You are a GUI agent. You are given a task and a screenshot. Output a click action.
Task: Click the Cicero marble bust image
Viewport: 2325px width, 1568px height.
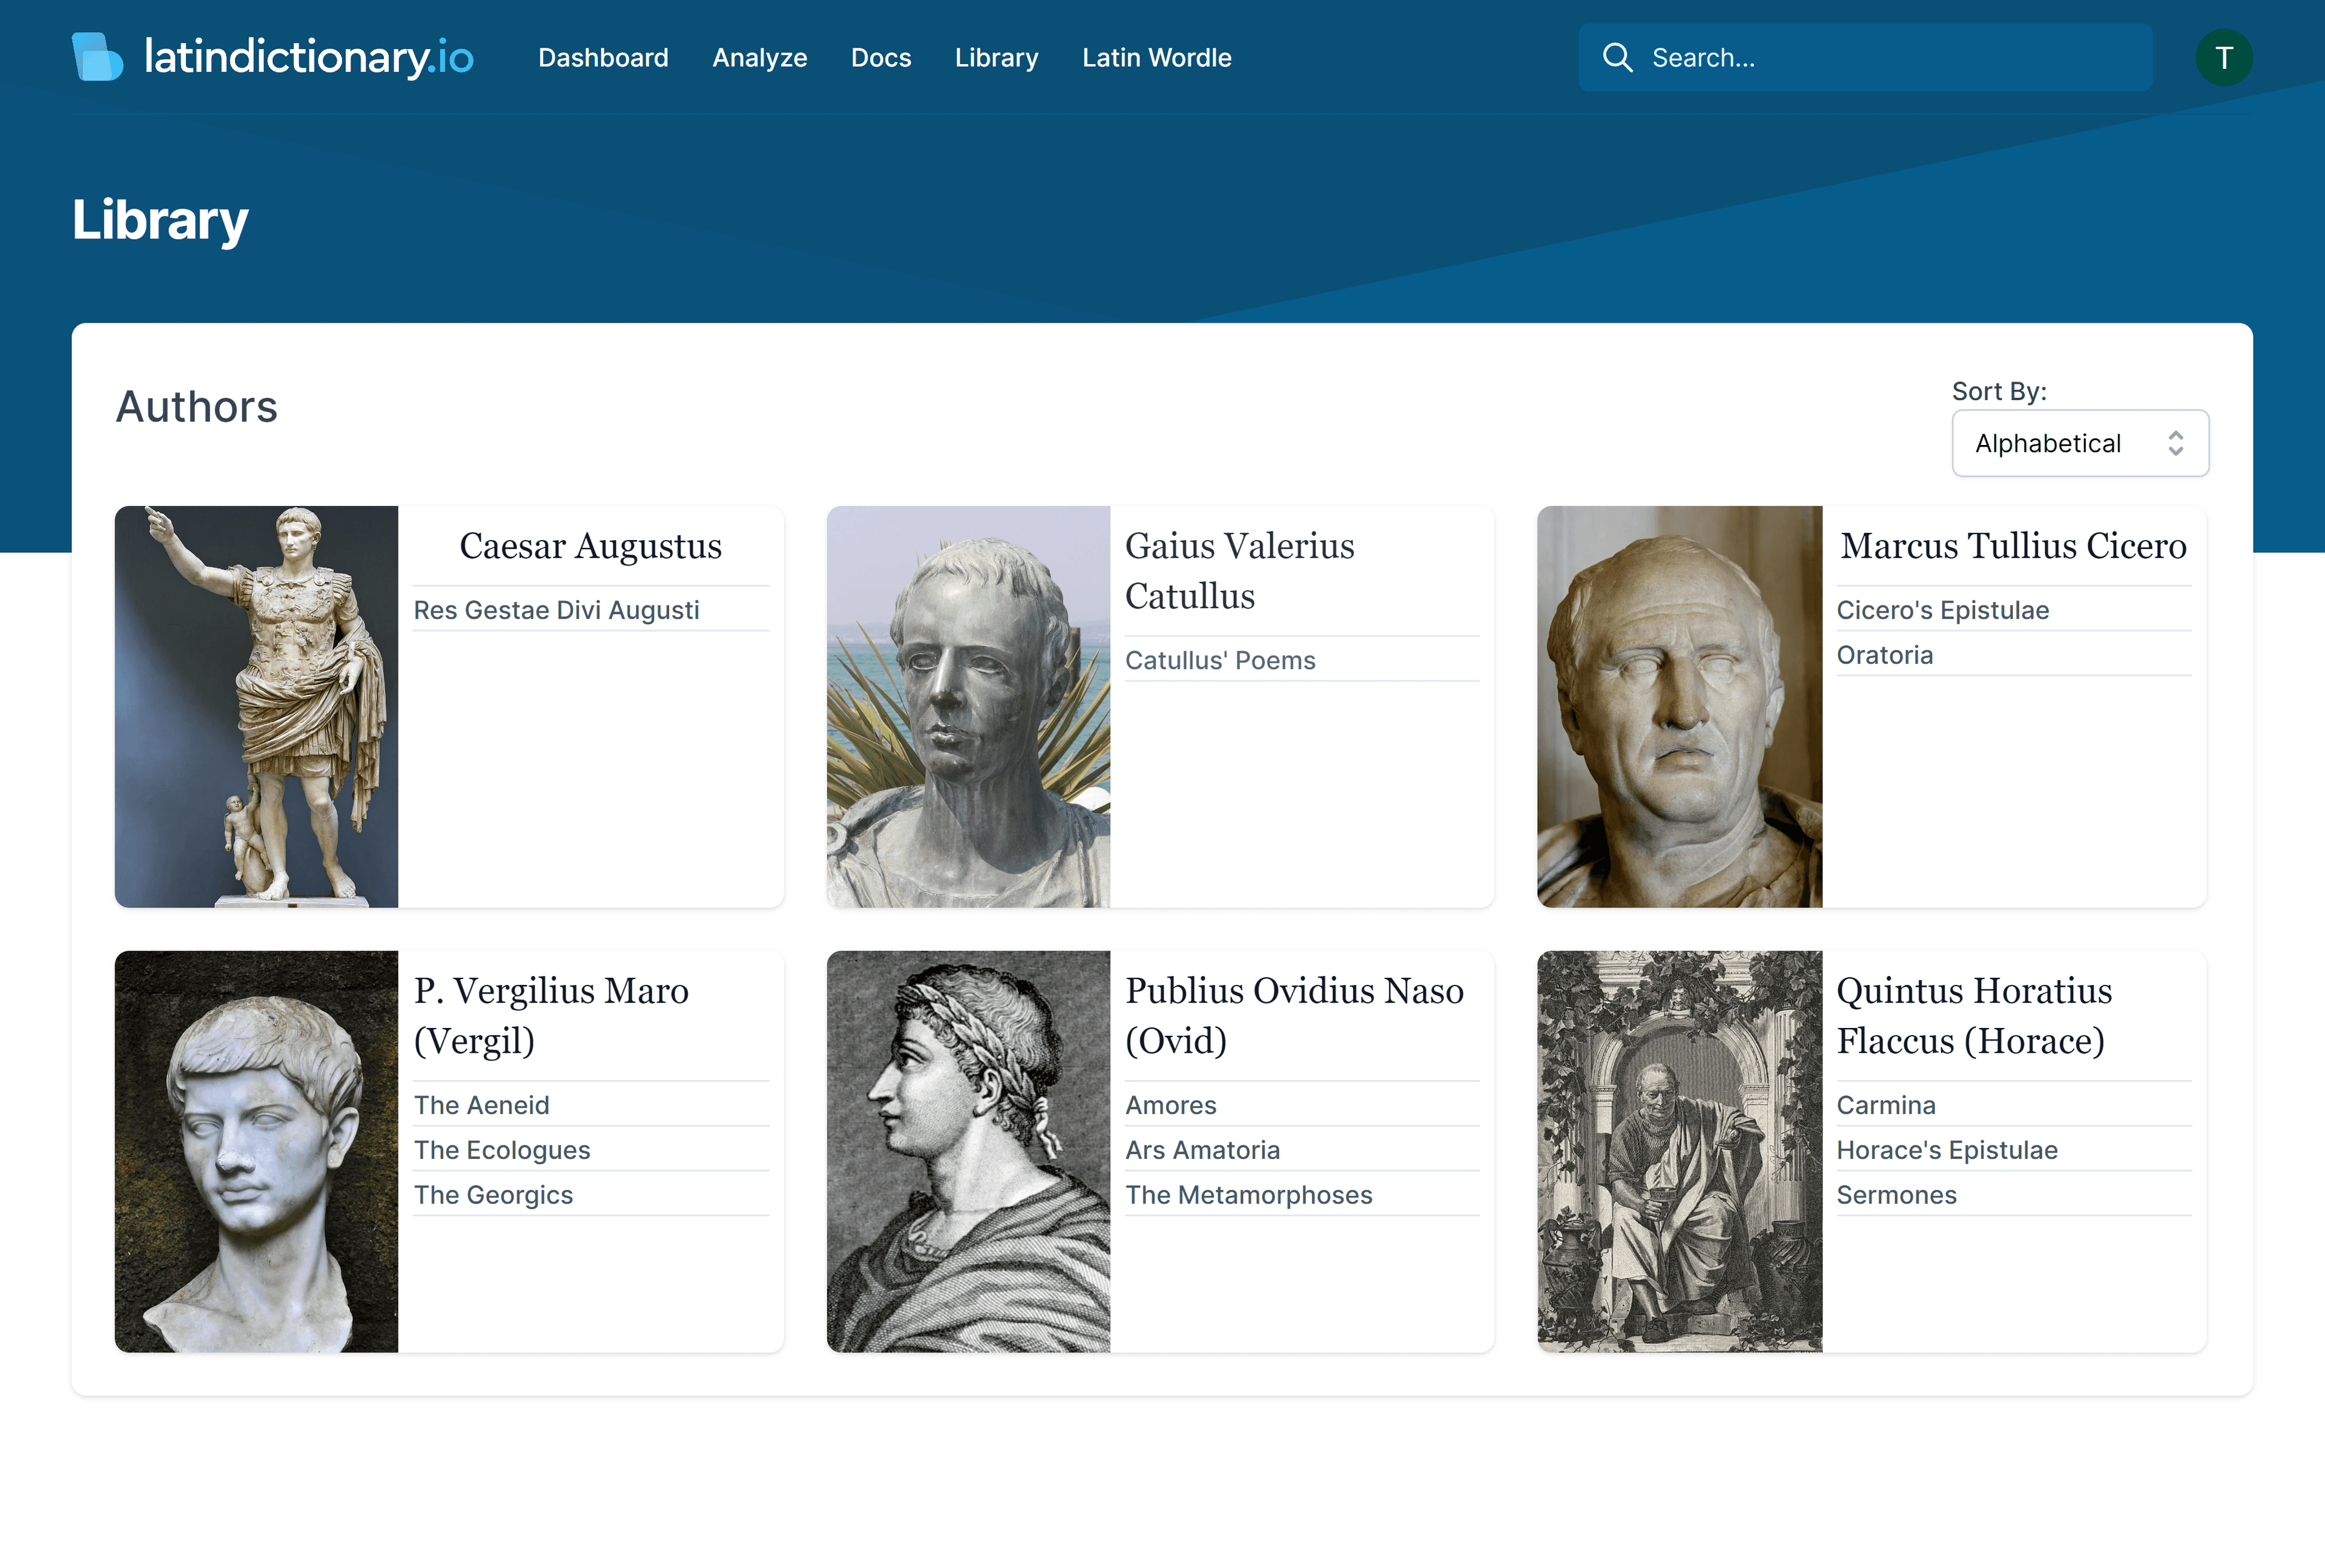pyautogui.click(x=1679, y=706)
